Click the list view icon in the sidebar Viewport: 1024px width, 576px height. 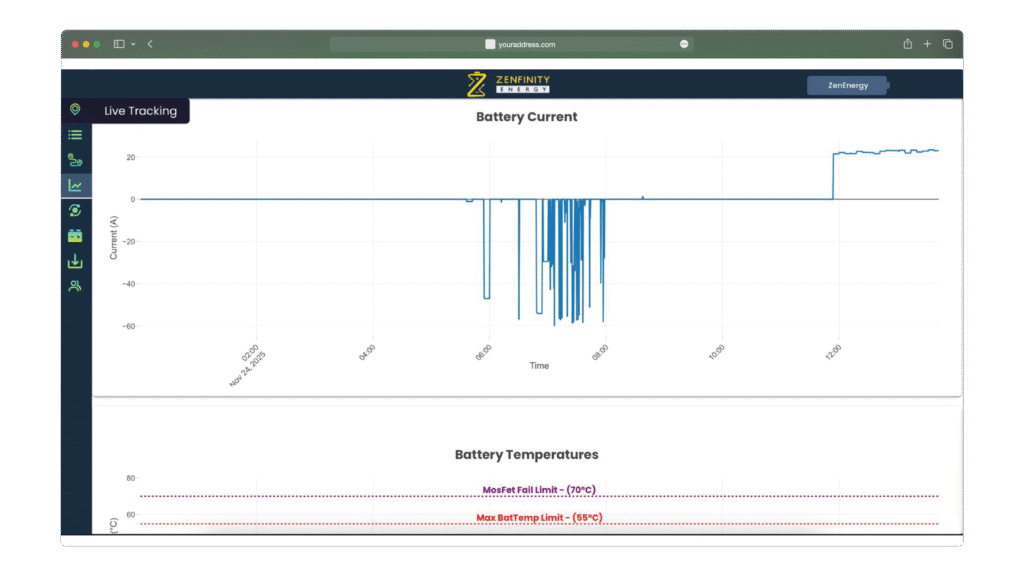(x=75, y=135)
